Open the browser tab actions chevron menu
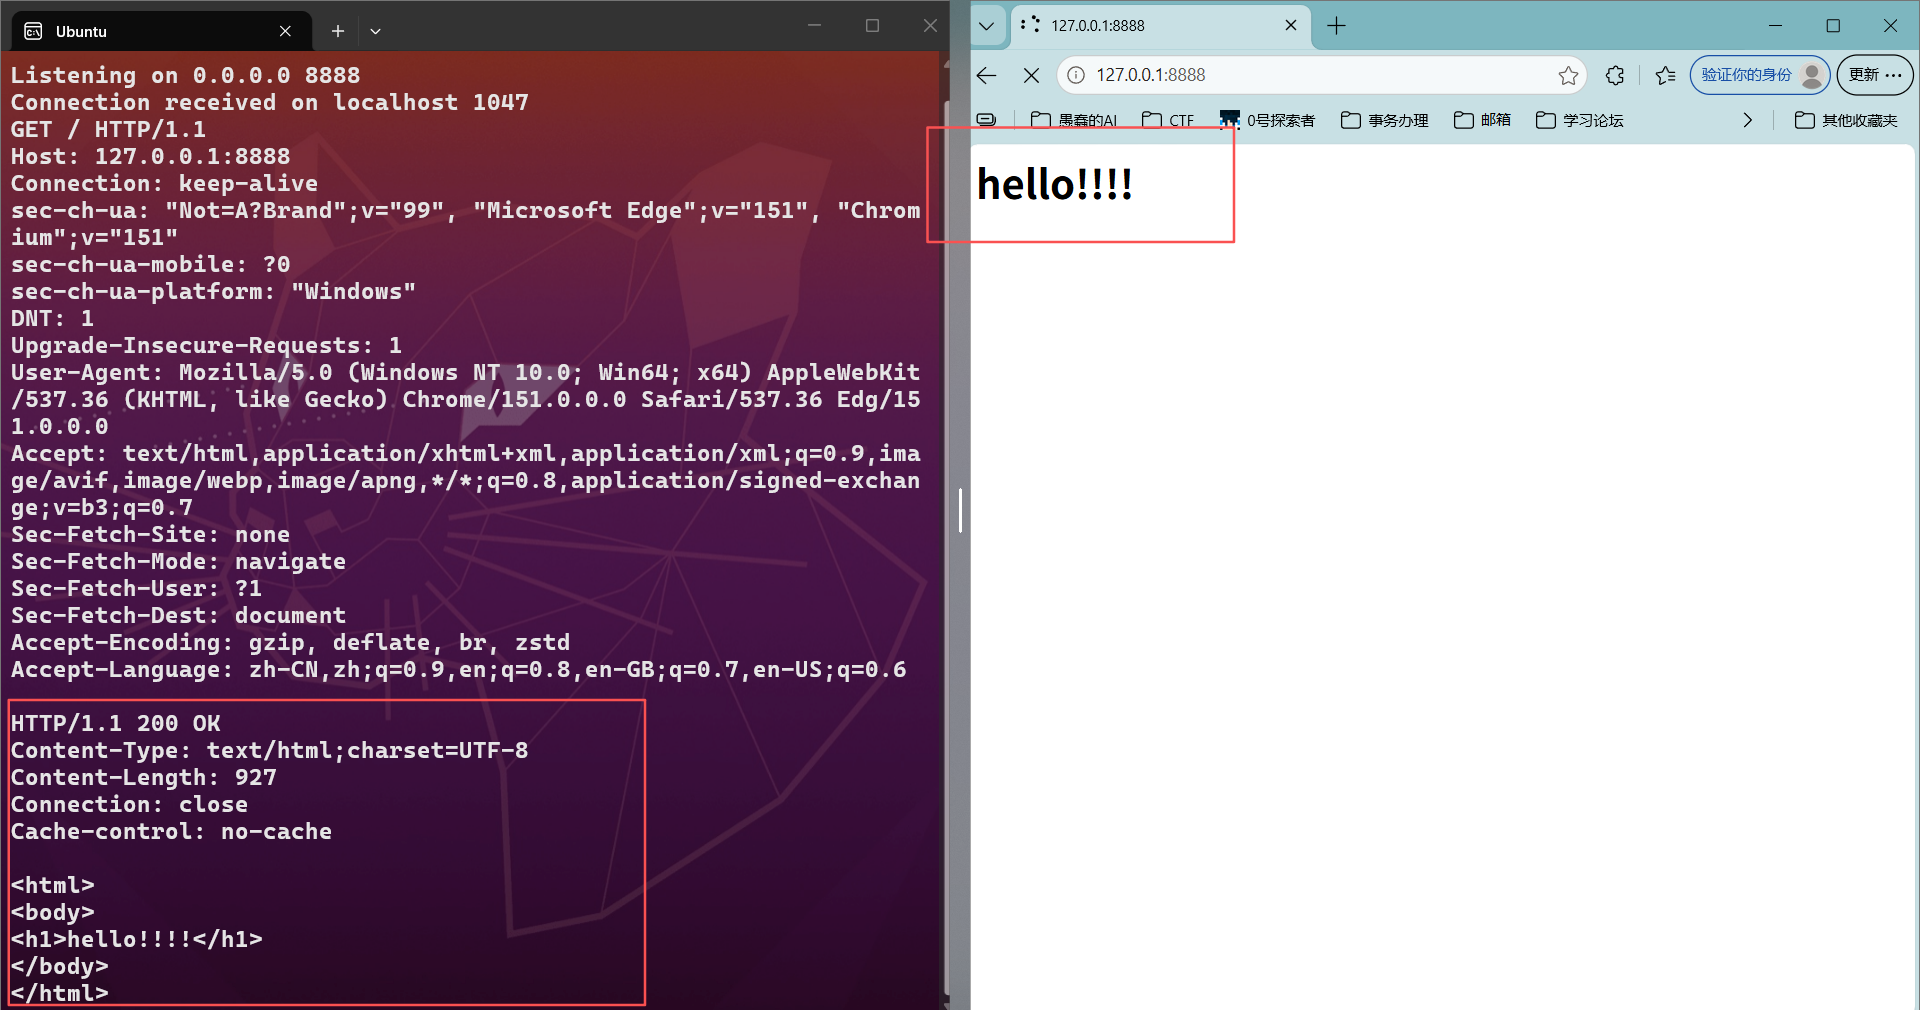 tap(987, 26)
